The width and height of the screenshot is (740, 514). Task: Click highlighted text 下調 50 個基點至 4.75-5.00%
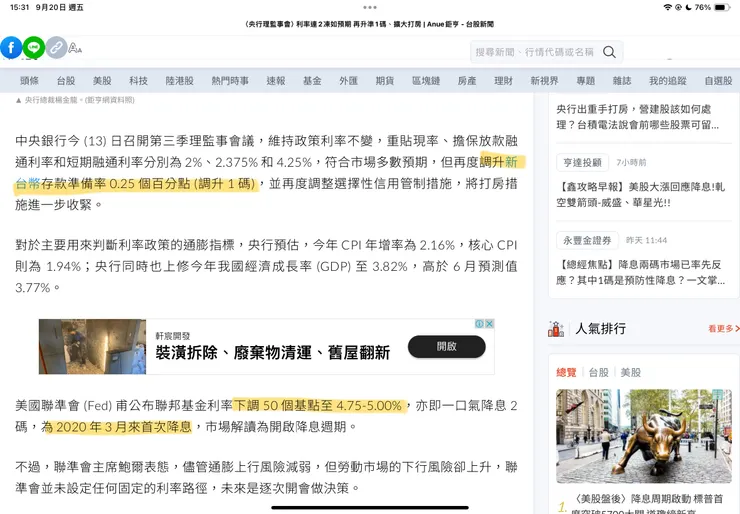(x=320, y=405)
